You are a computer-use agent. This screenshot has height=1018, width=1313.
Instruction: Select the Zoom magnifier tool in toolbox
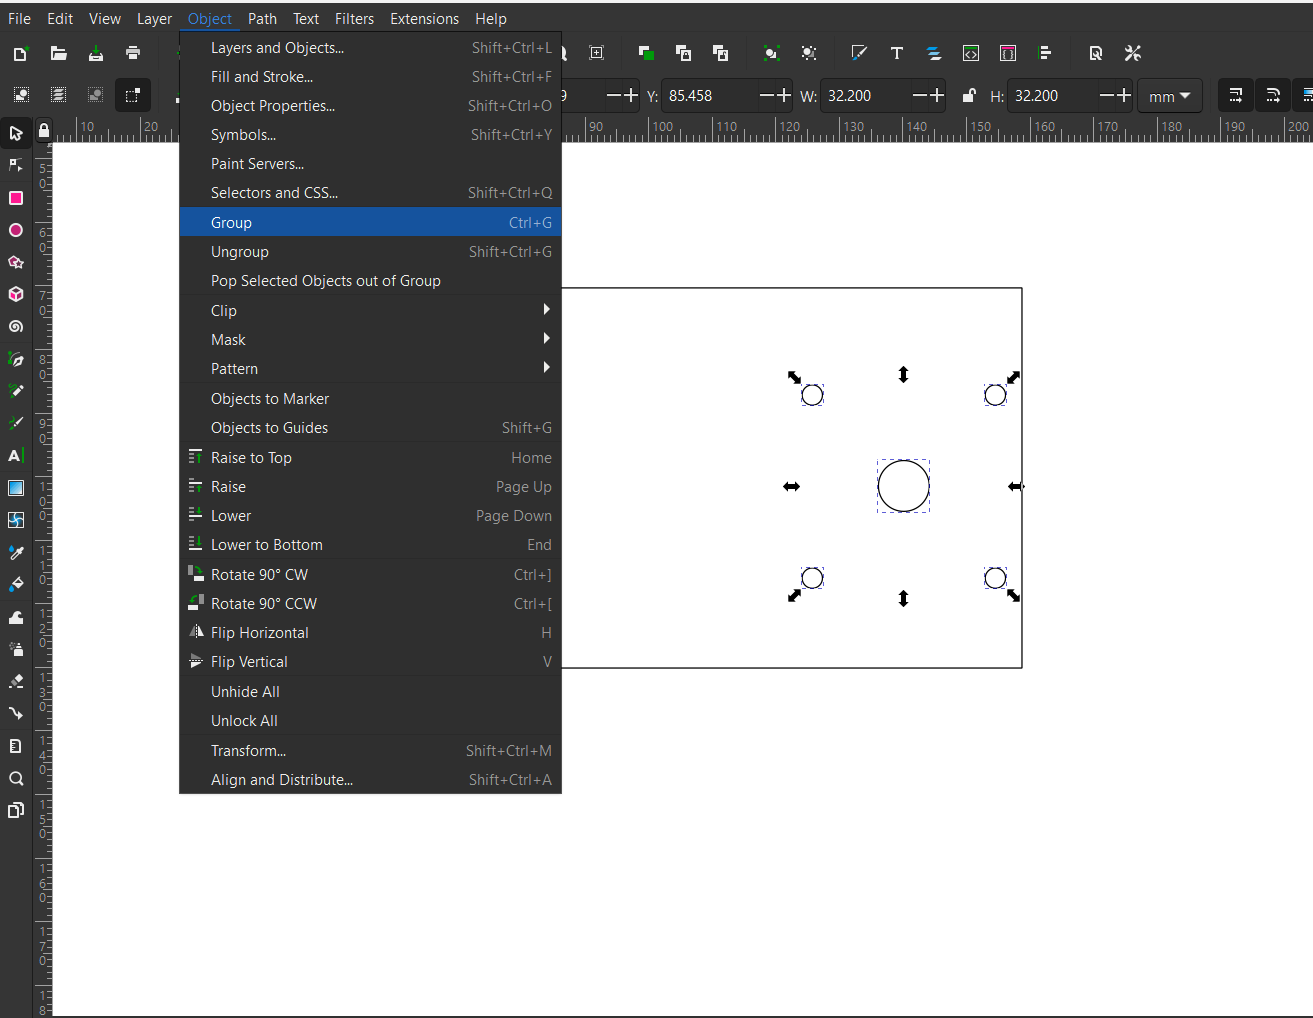click(16, 778)
